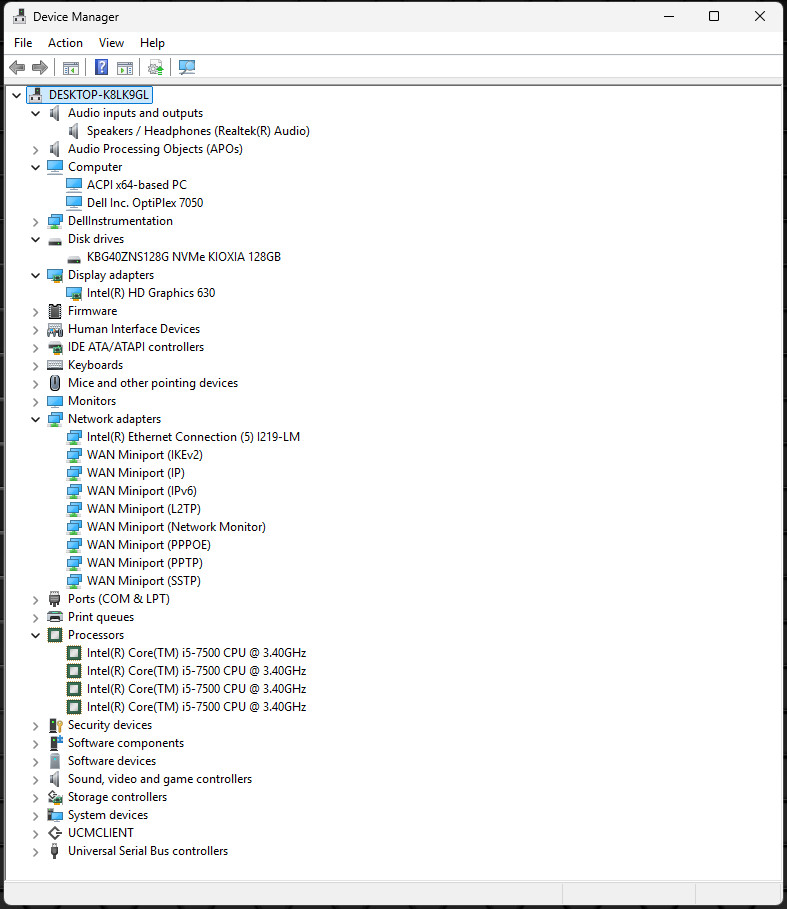Click the Update device driver toolbar icon
The height and width of the screenshot is (909, 787).
(155, 68)
